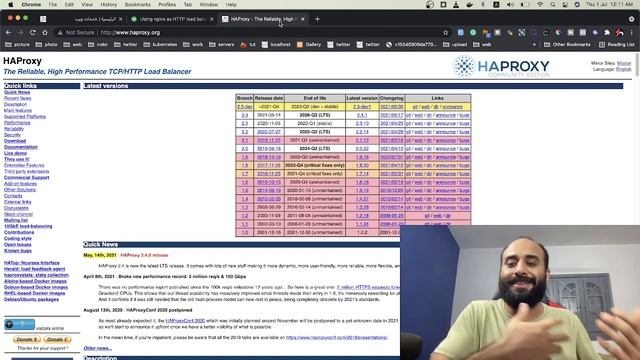Open the 2.5-dev branch link
640x360 pixels.
244,107
